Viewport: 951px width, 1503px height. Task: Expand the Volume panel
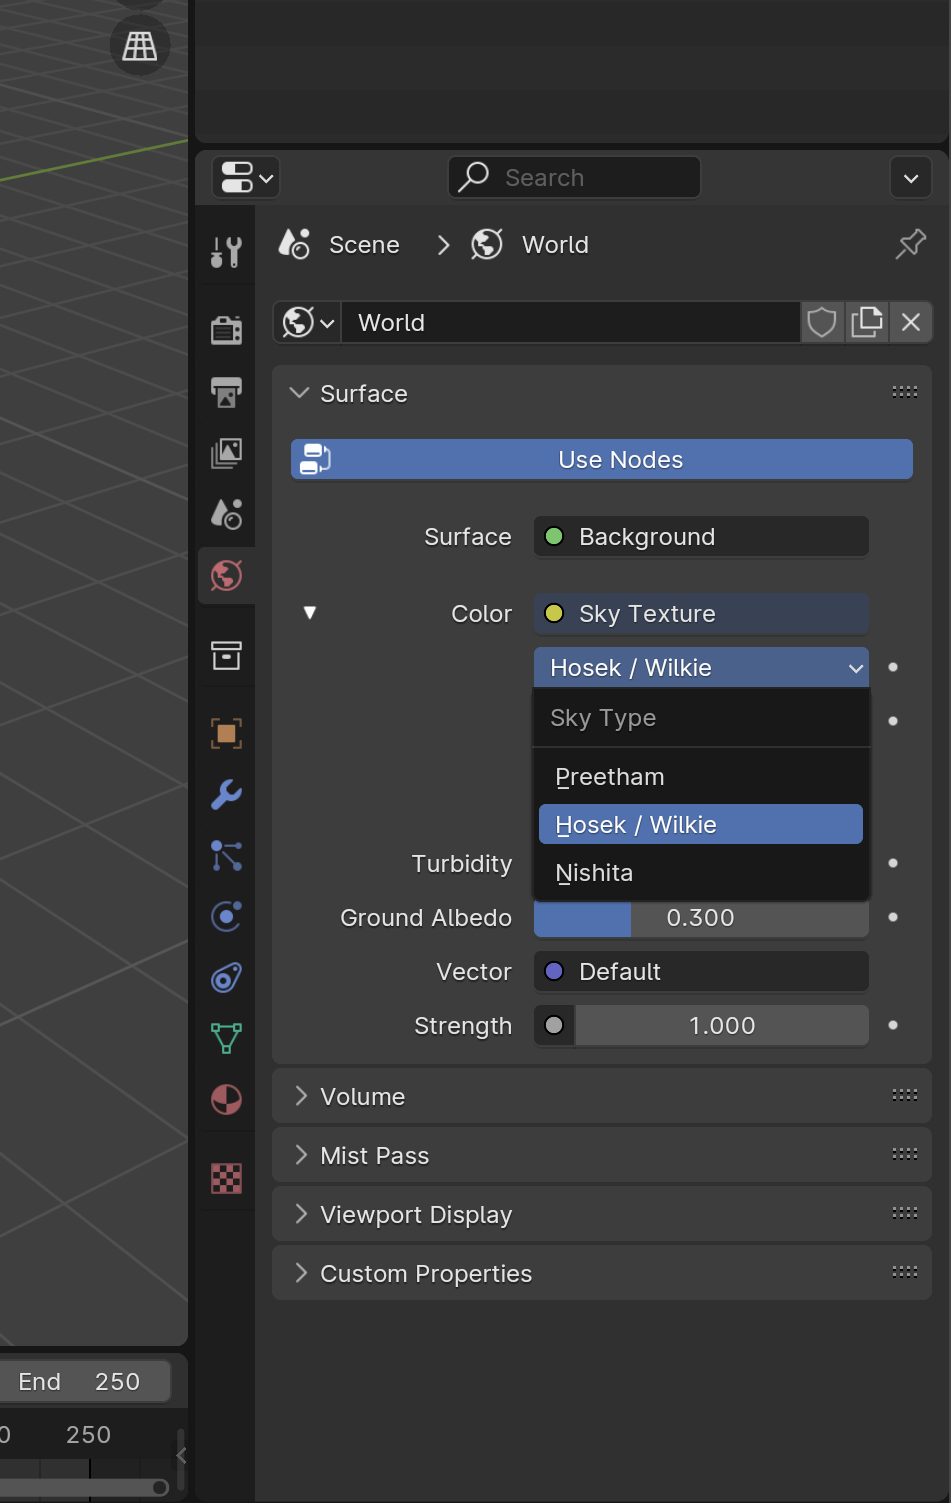point(362,1097)
